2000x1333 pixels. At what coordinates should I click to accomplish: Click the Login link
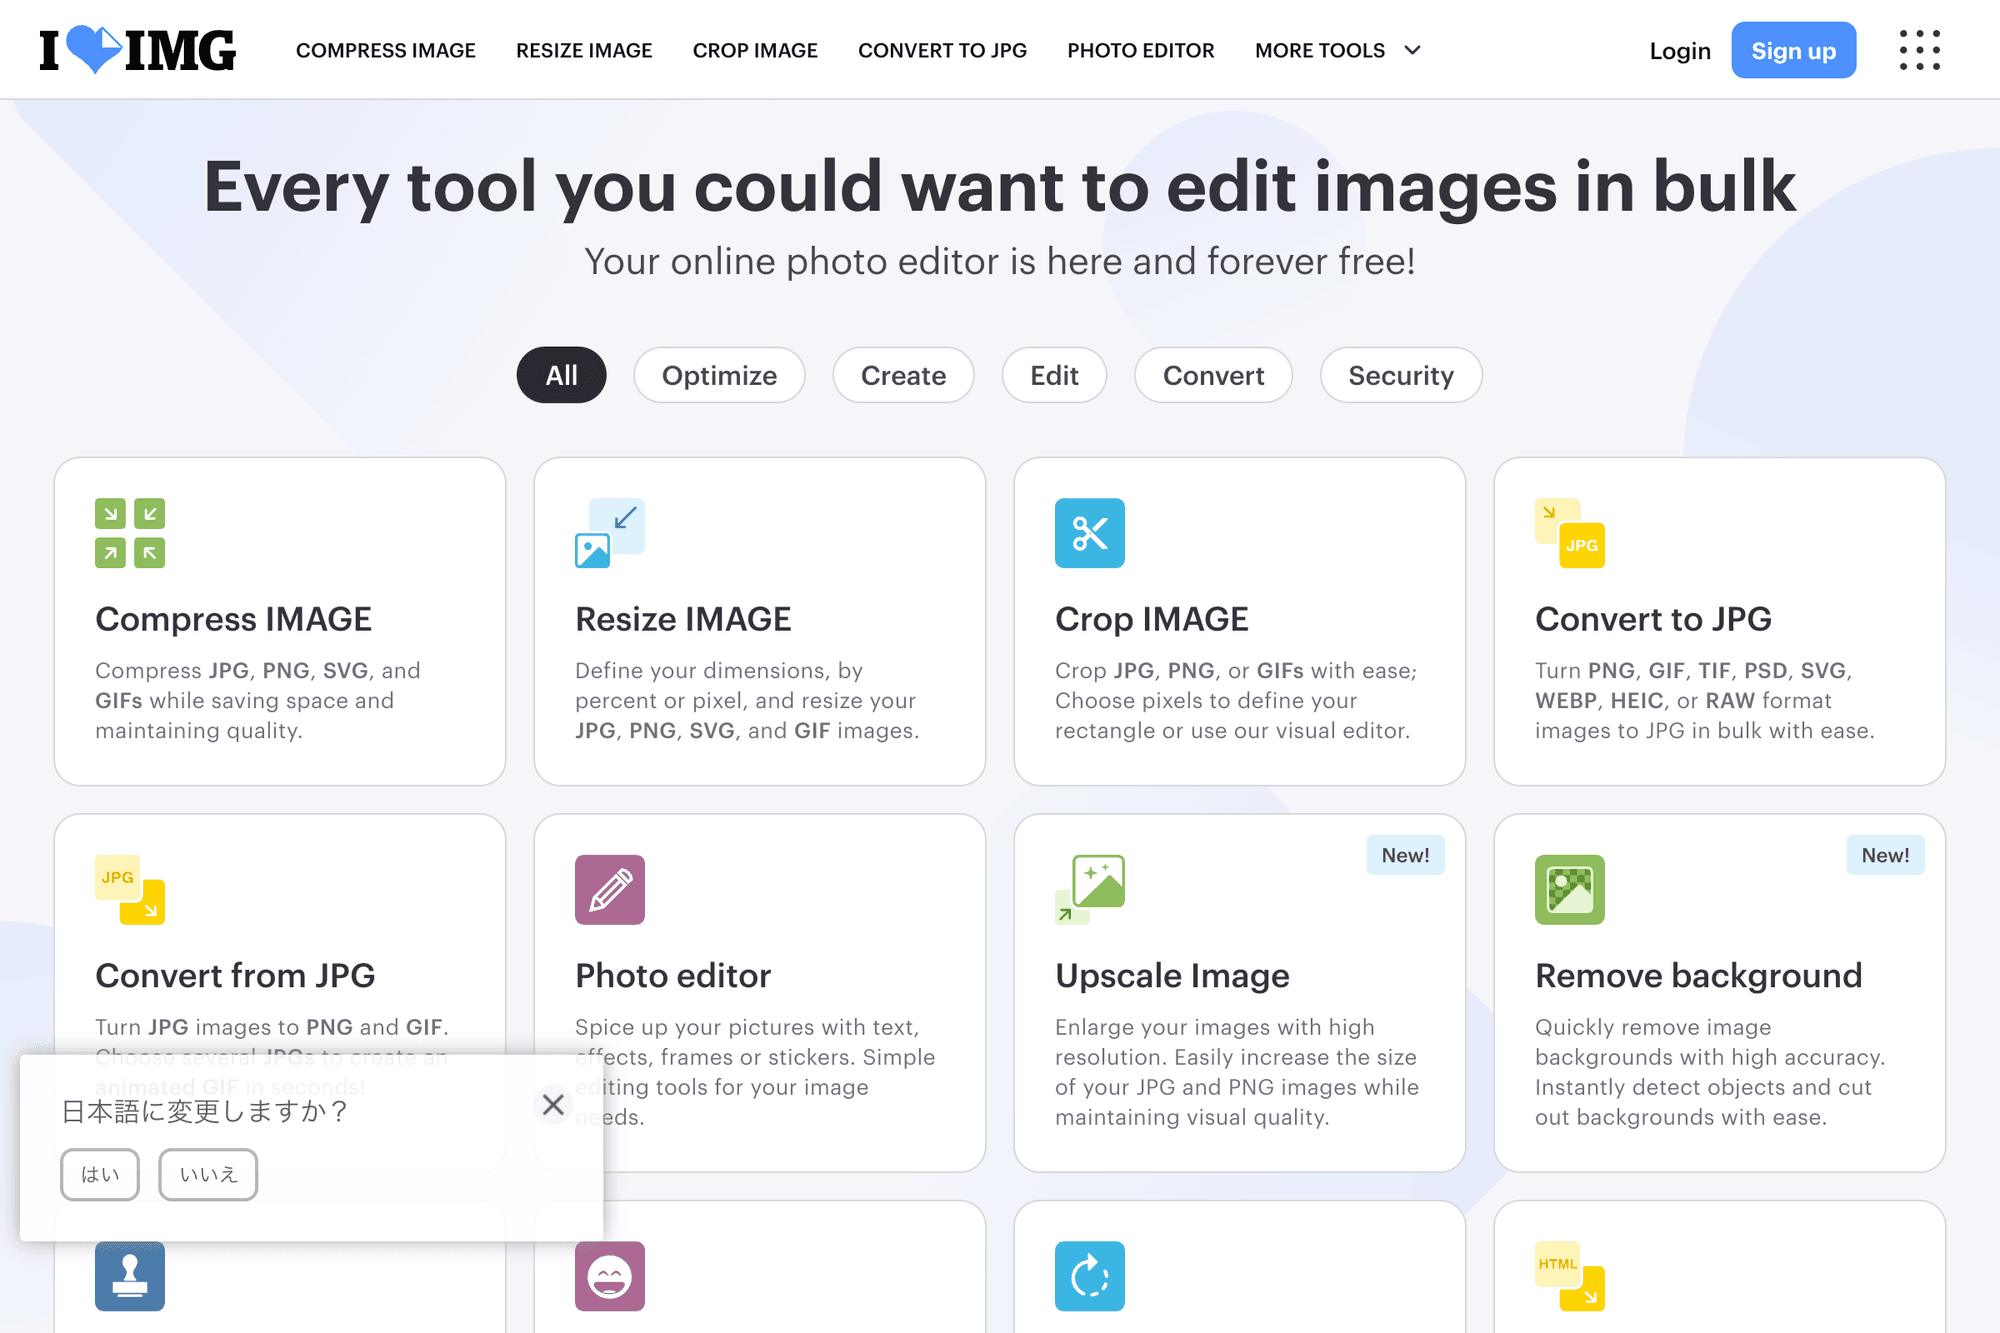1680,51
